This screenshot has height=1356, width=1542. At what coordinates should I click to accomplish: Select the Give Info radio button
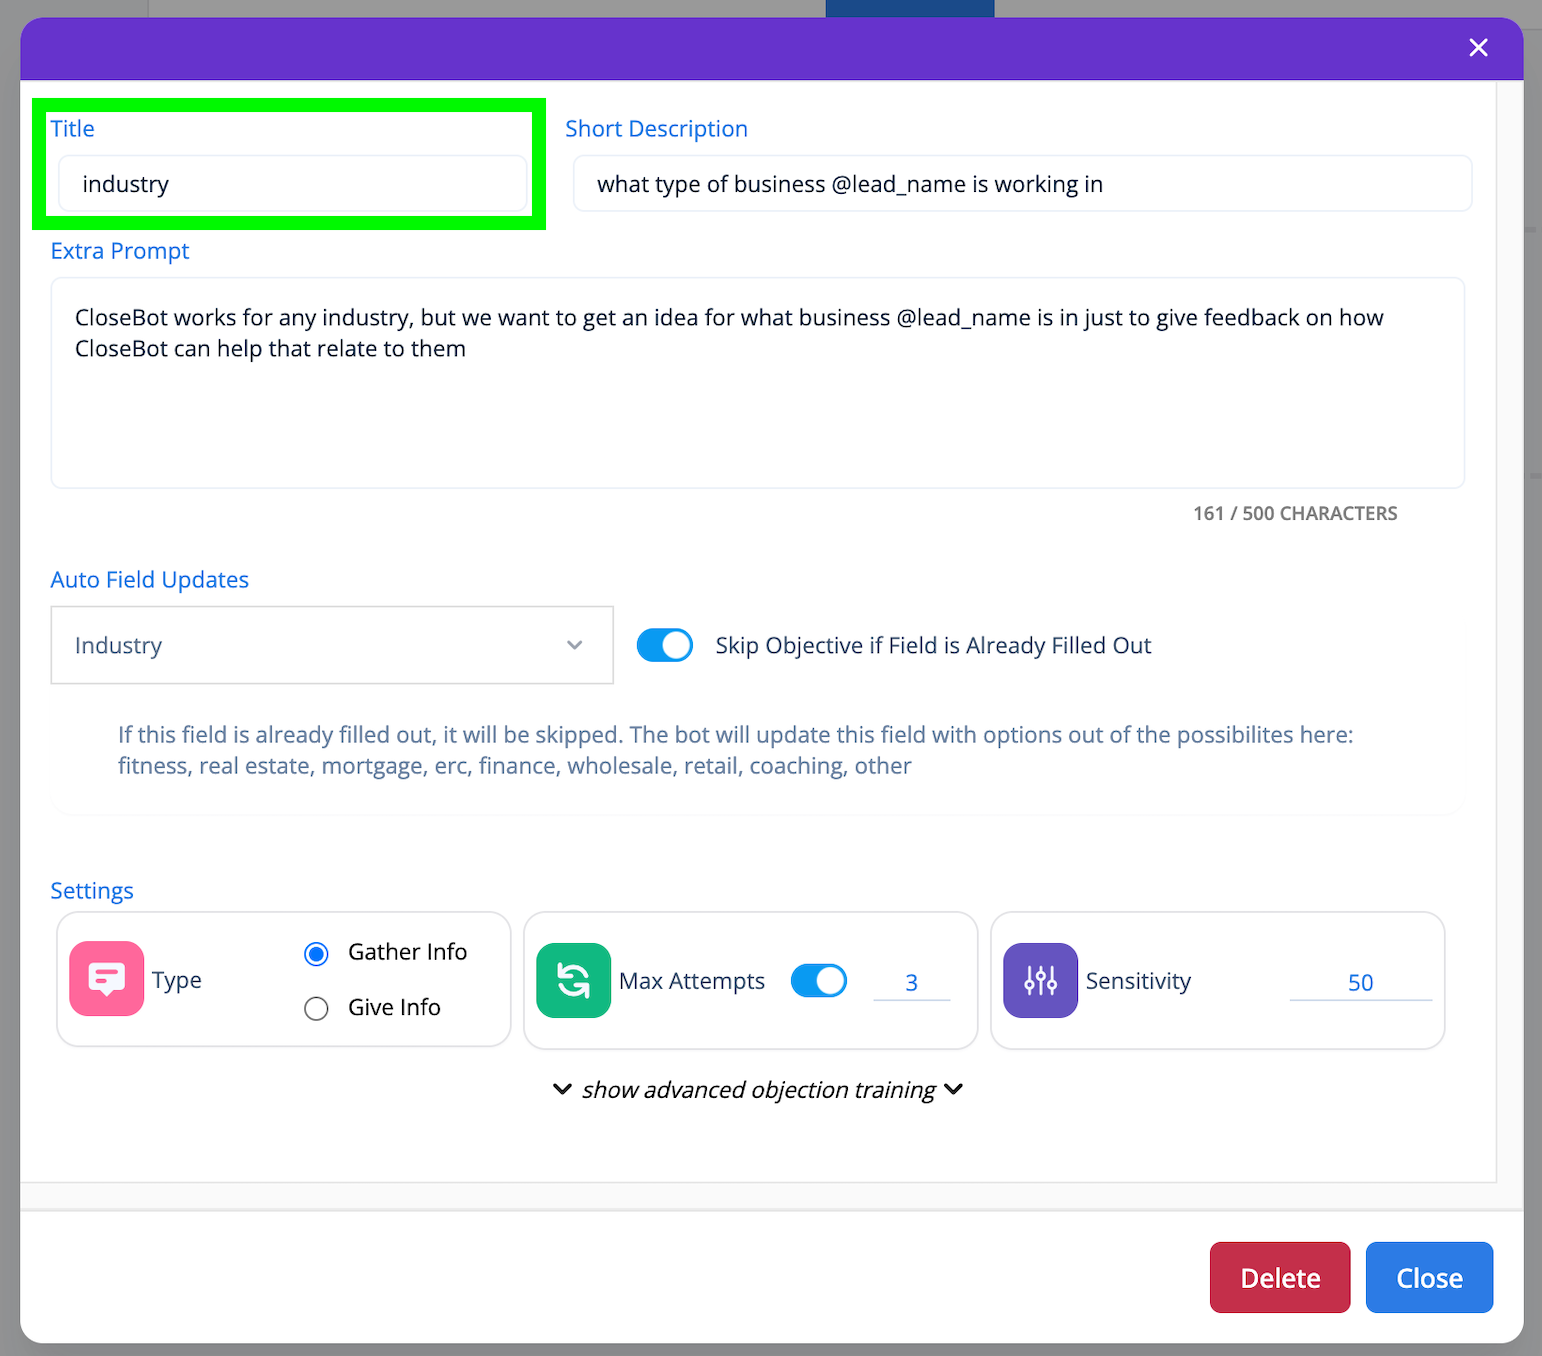coord(316,1009)
